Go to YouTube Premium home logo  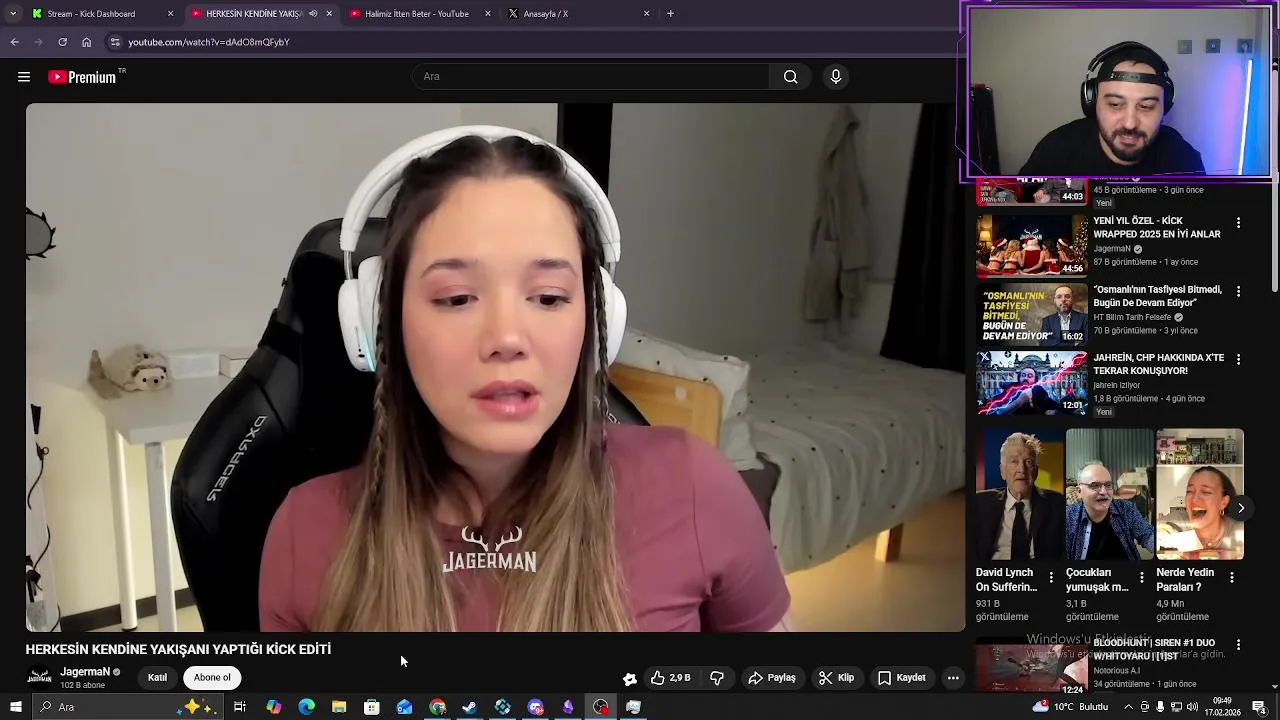point(84,77)
